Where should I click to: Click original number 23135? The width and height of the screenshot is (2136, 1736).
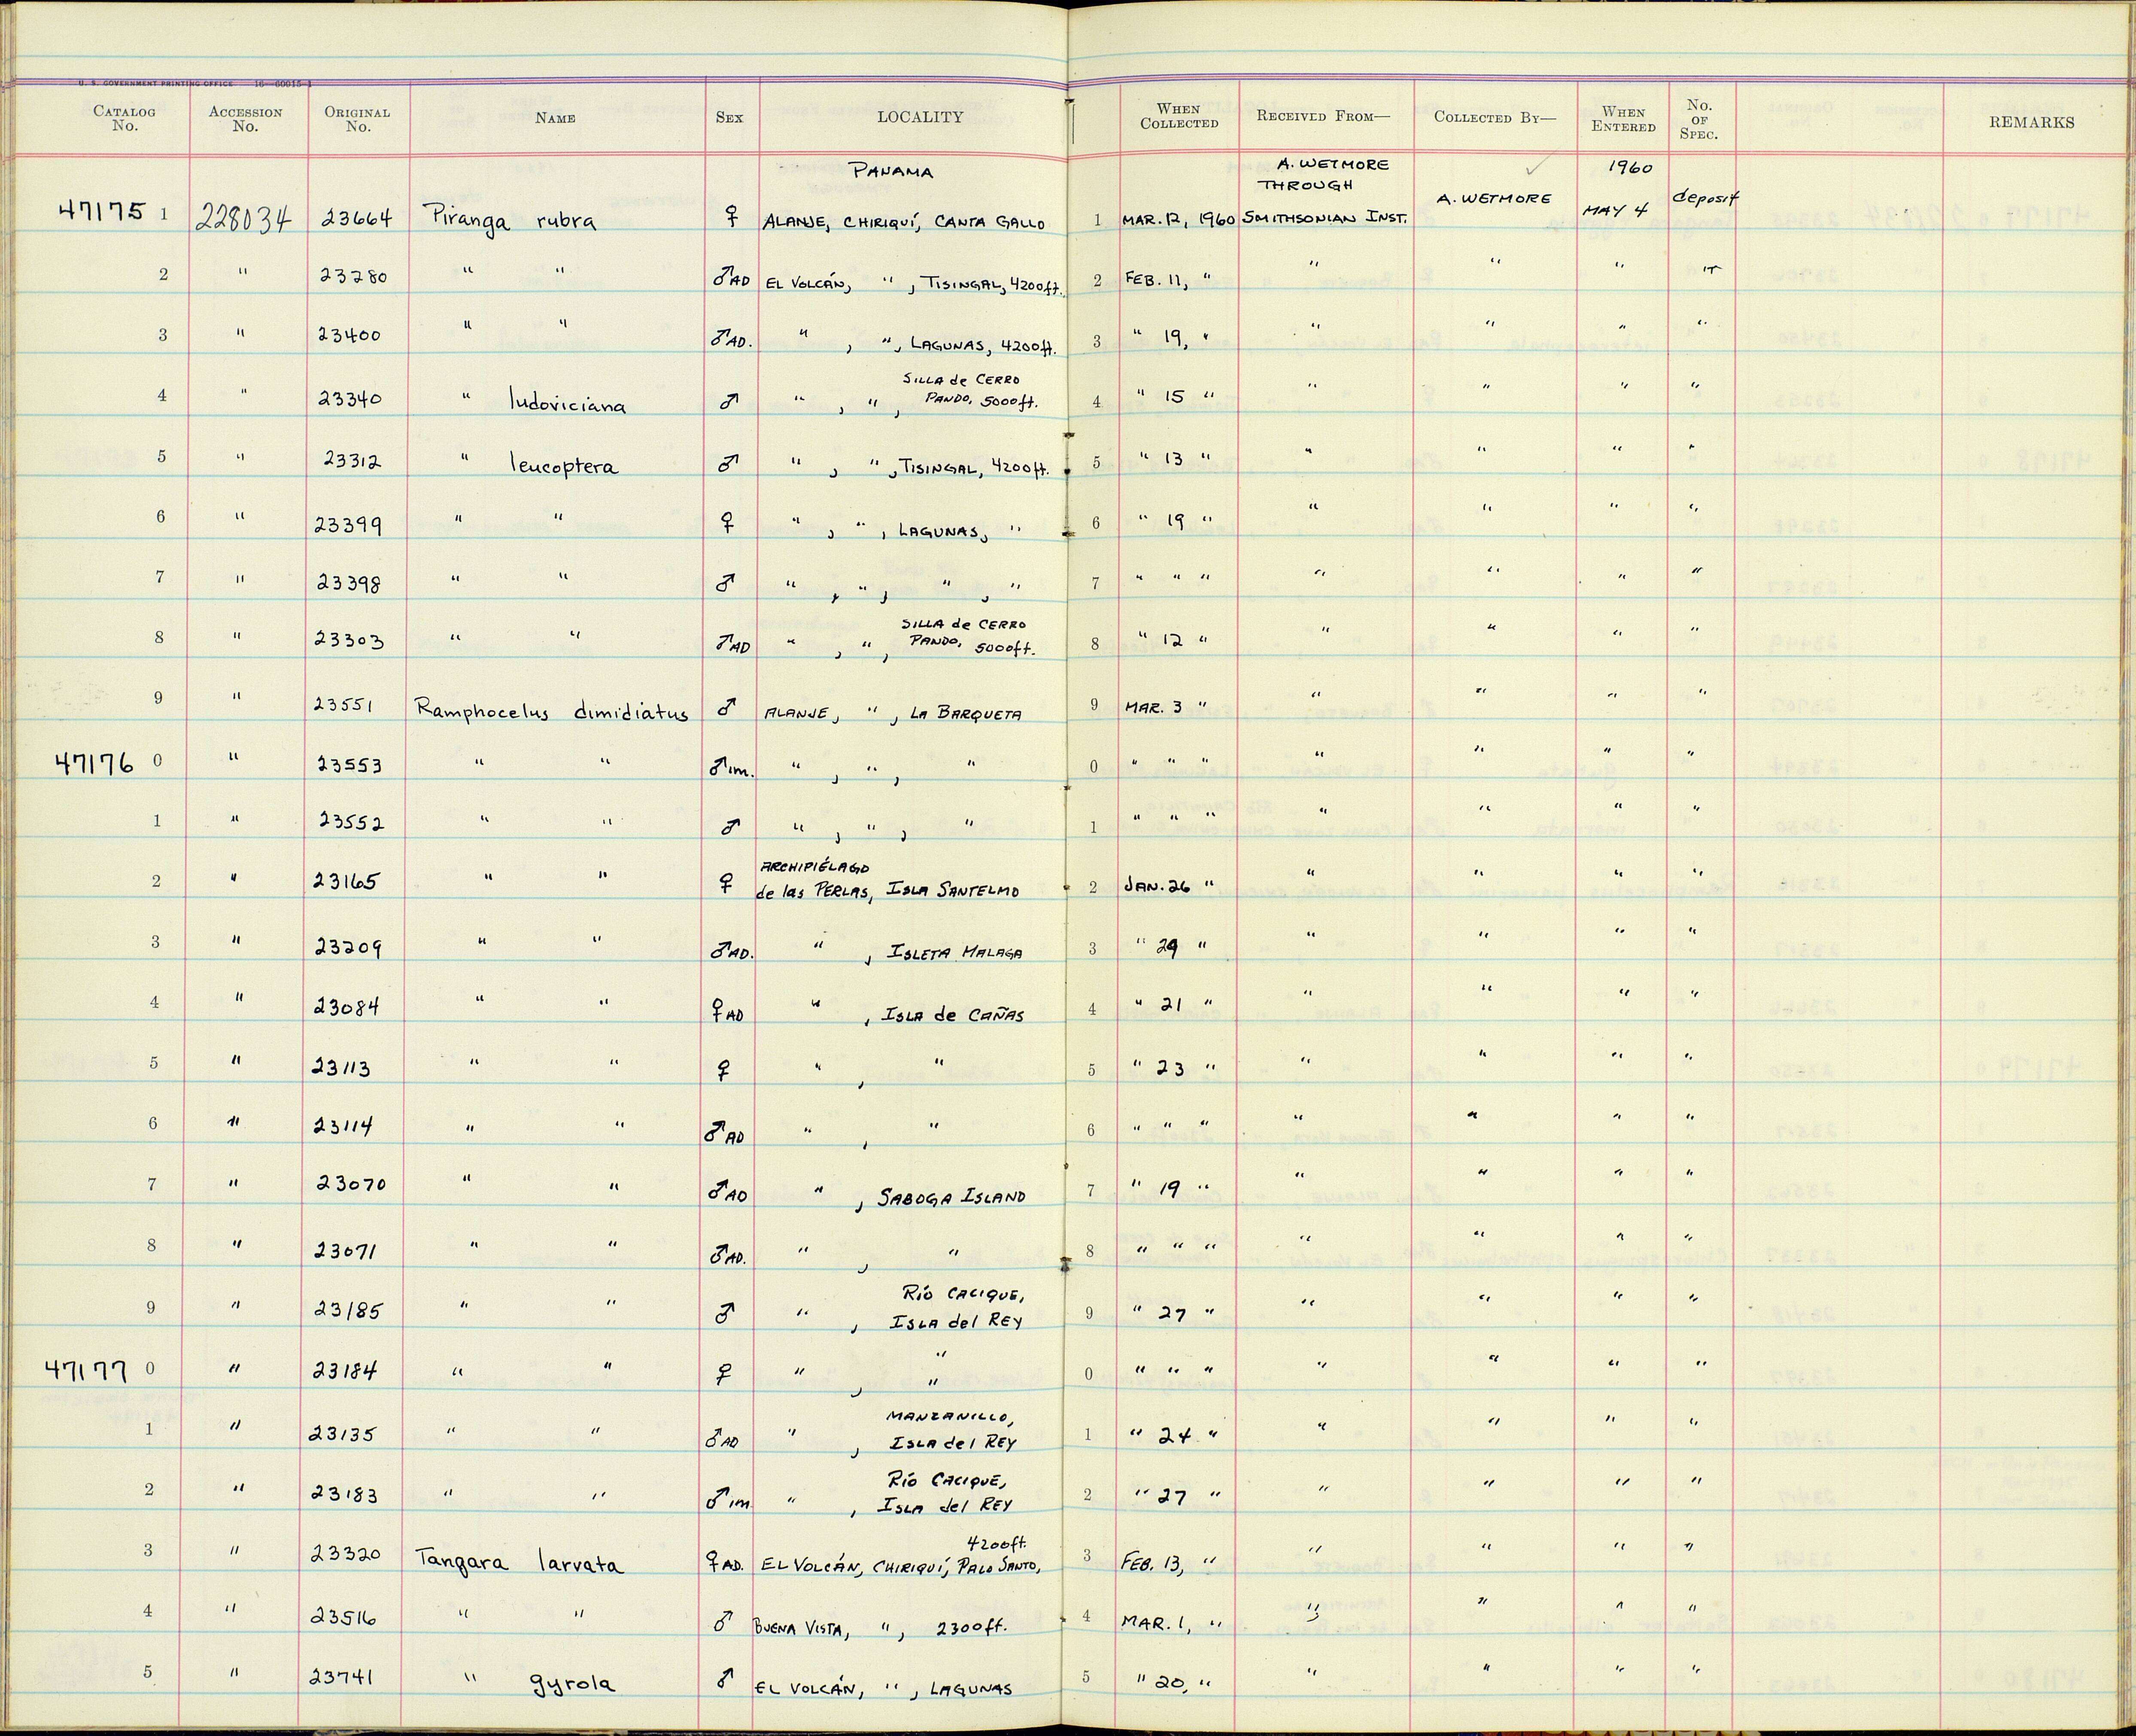pyautogui.click(x=343, y=1434)
